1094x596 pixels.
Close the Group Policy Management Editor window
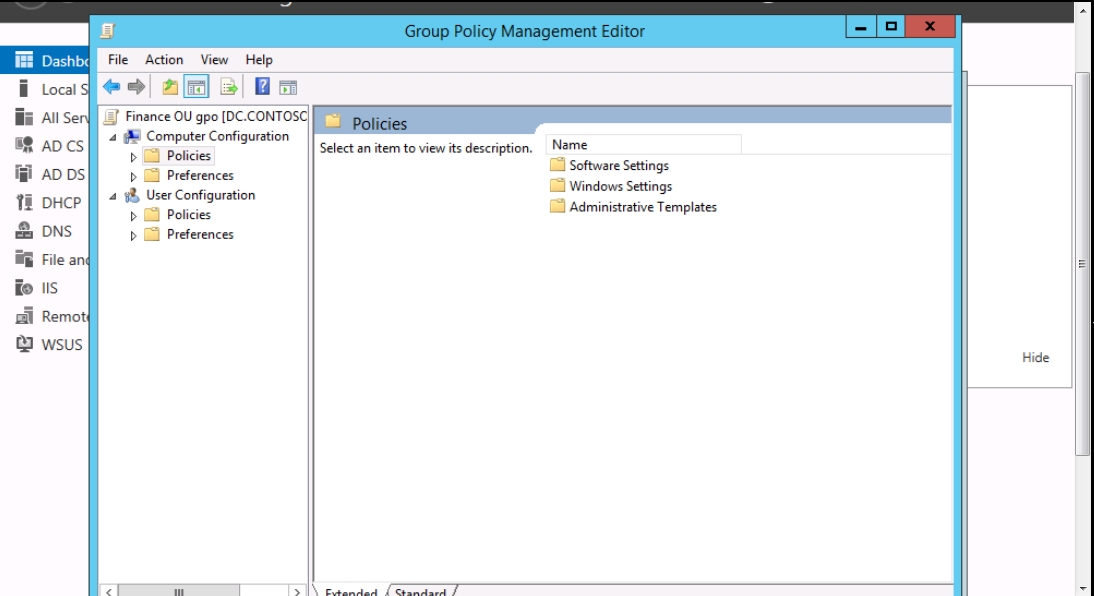pos(930,27)
